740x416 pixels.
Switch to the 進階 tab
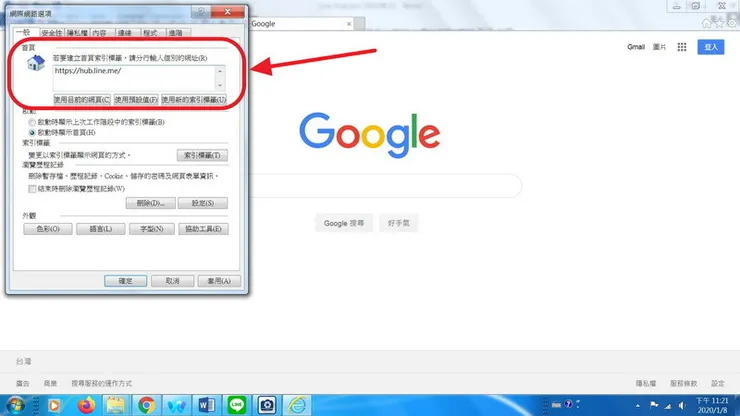pyautogui.click(x=176, y=33)
